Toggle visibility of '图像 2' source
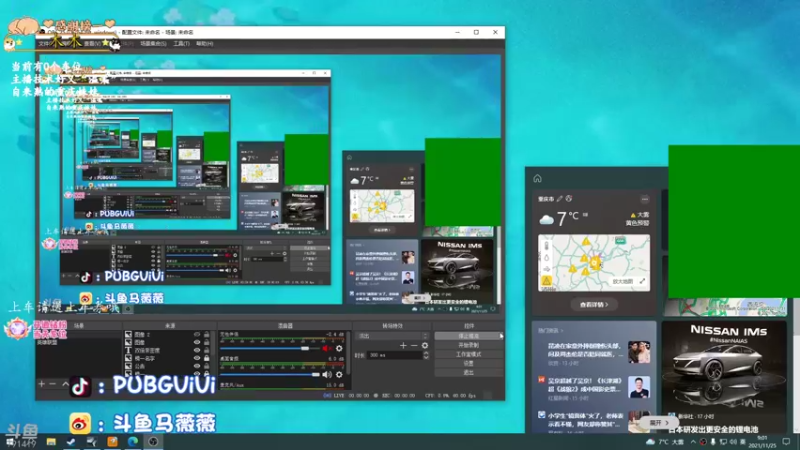Image resolution: width=800 pixels, height=450 pixels. pyautogui.click(x=197, y=335)
